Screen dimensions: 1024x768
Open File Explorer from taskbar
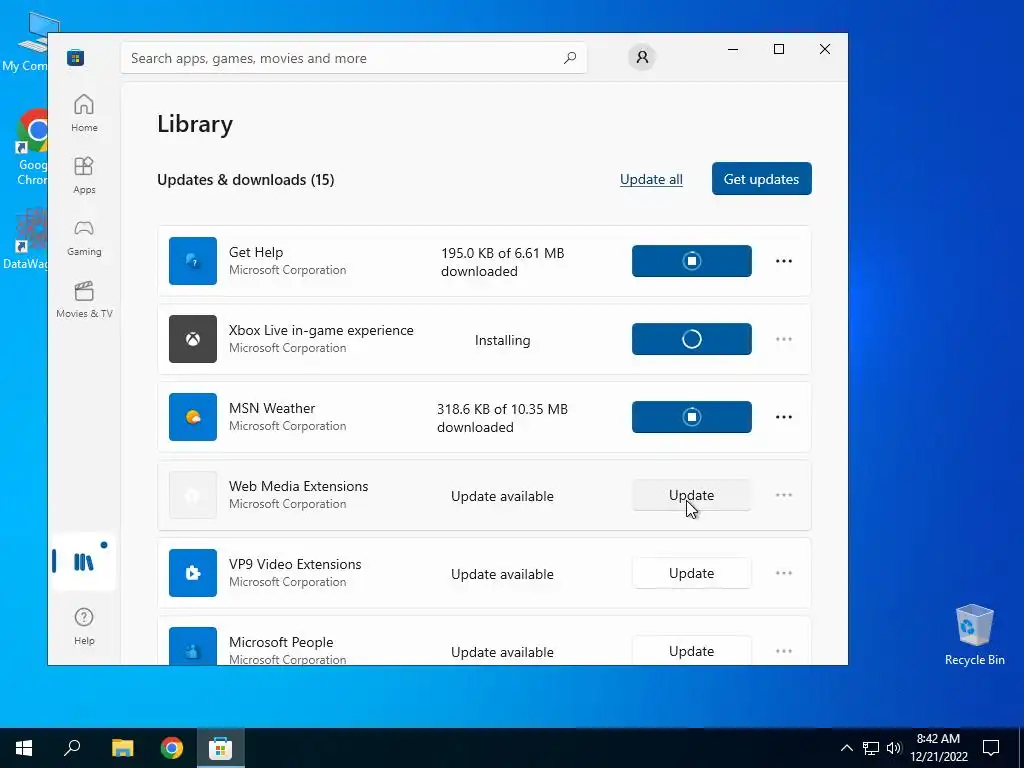pyautogui.click(x=122, y=748)
